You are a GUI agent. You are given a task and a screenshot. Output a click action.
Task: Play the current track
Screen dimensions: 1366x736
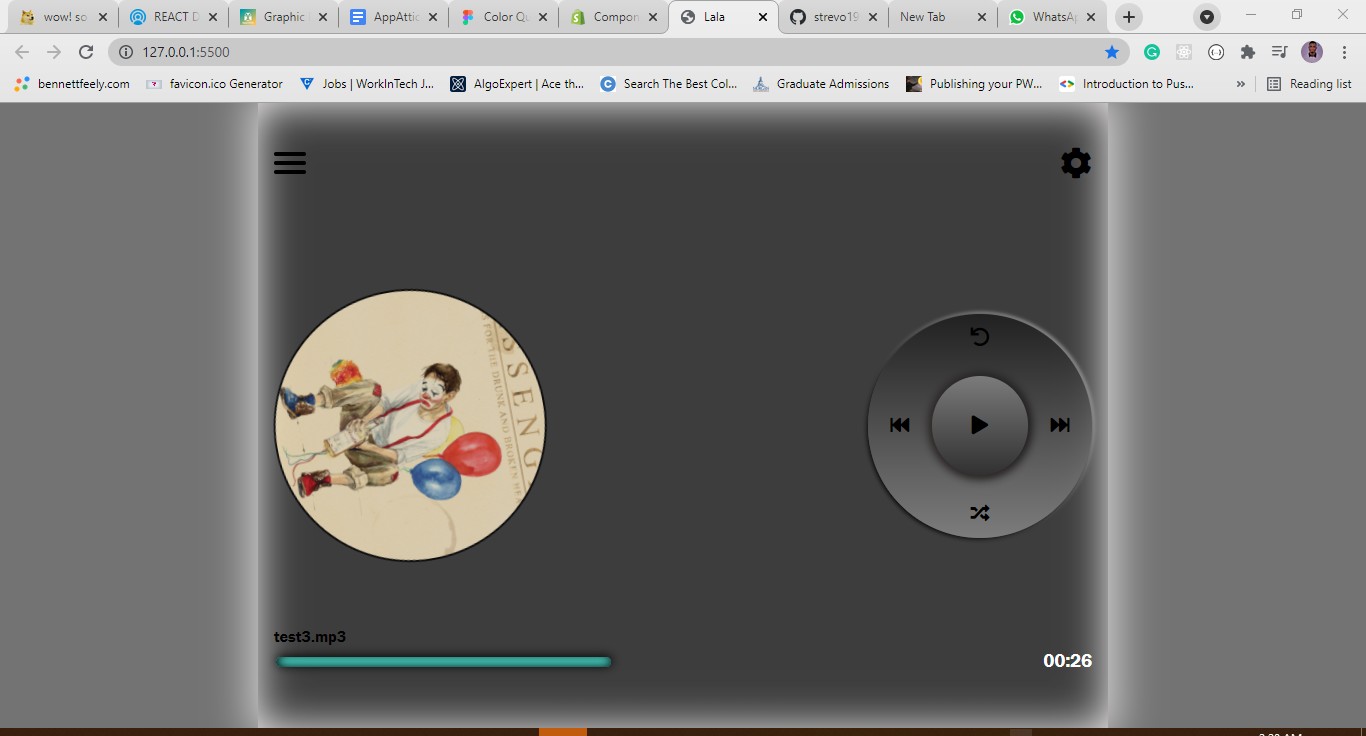click(x=980, y=425)
